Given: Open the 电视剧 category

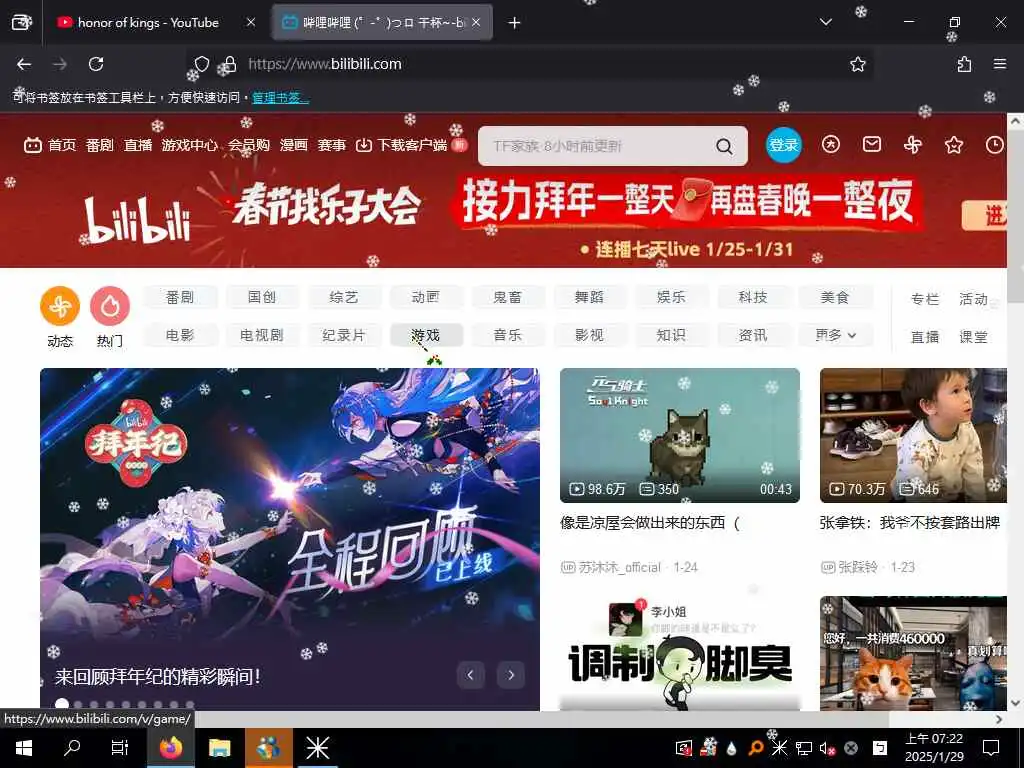Looking at the screenshot, I should (x=262, y=335).
